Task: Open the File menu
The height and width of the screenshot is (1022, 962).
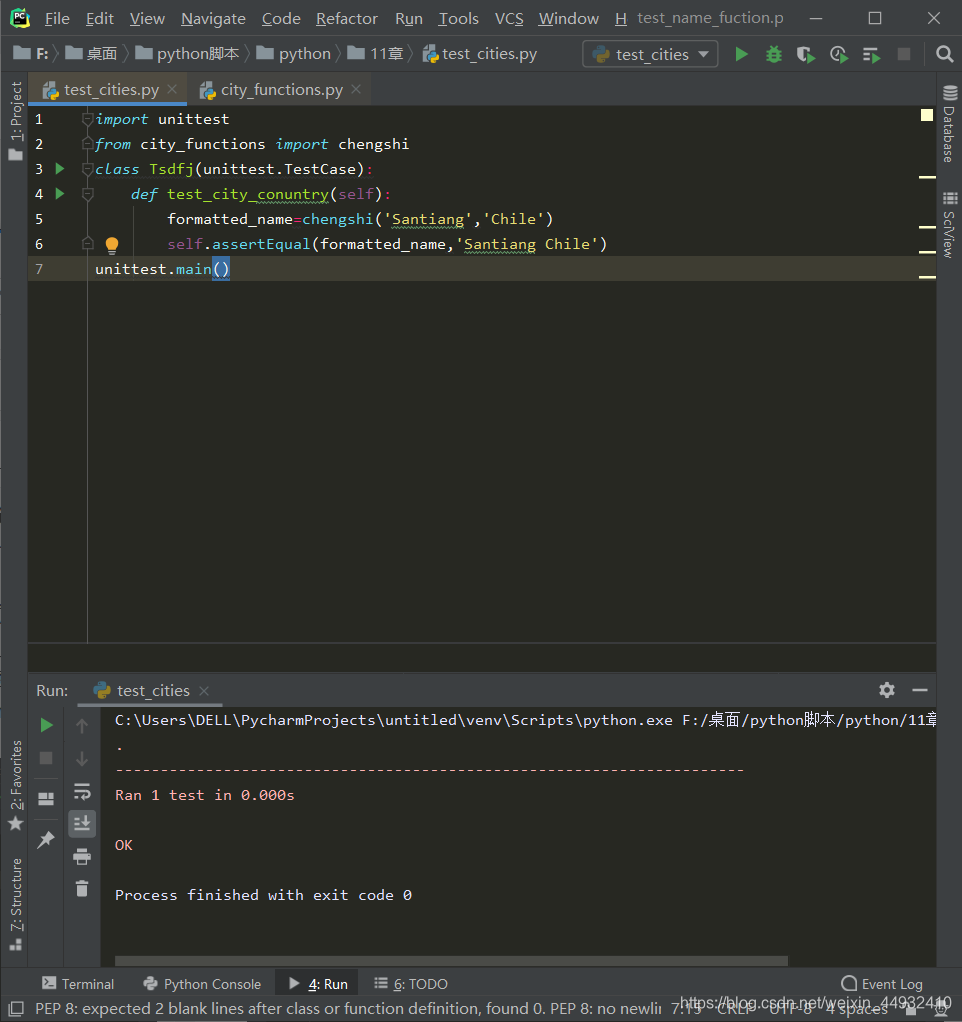Action: [57, 19]
